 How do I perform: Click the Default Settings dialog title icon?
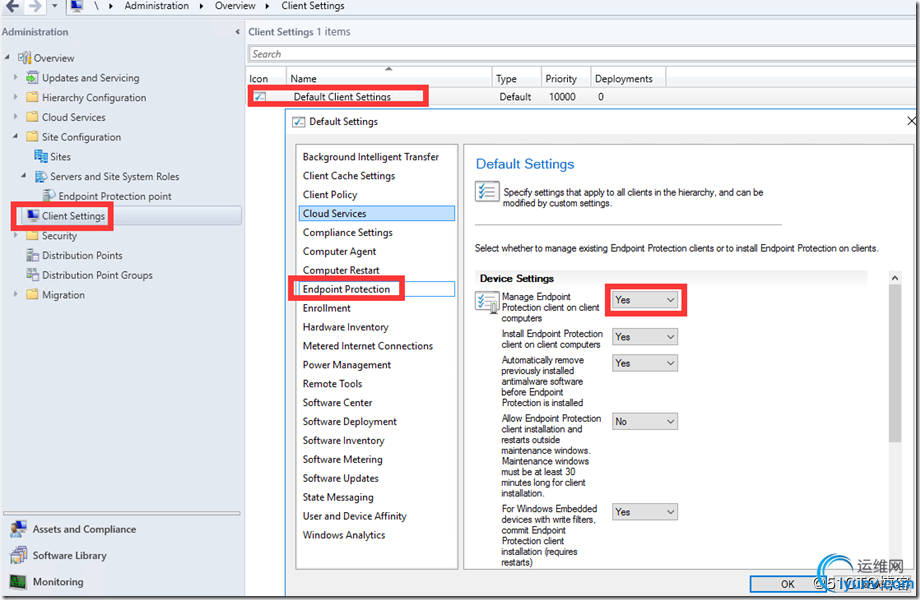299,121
